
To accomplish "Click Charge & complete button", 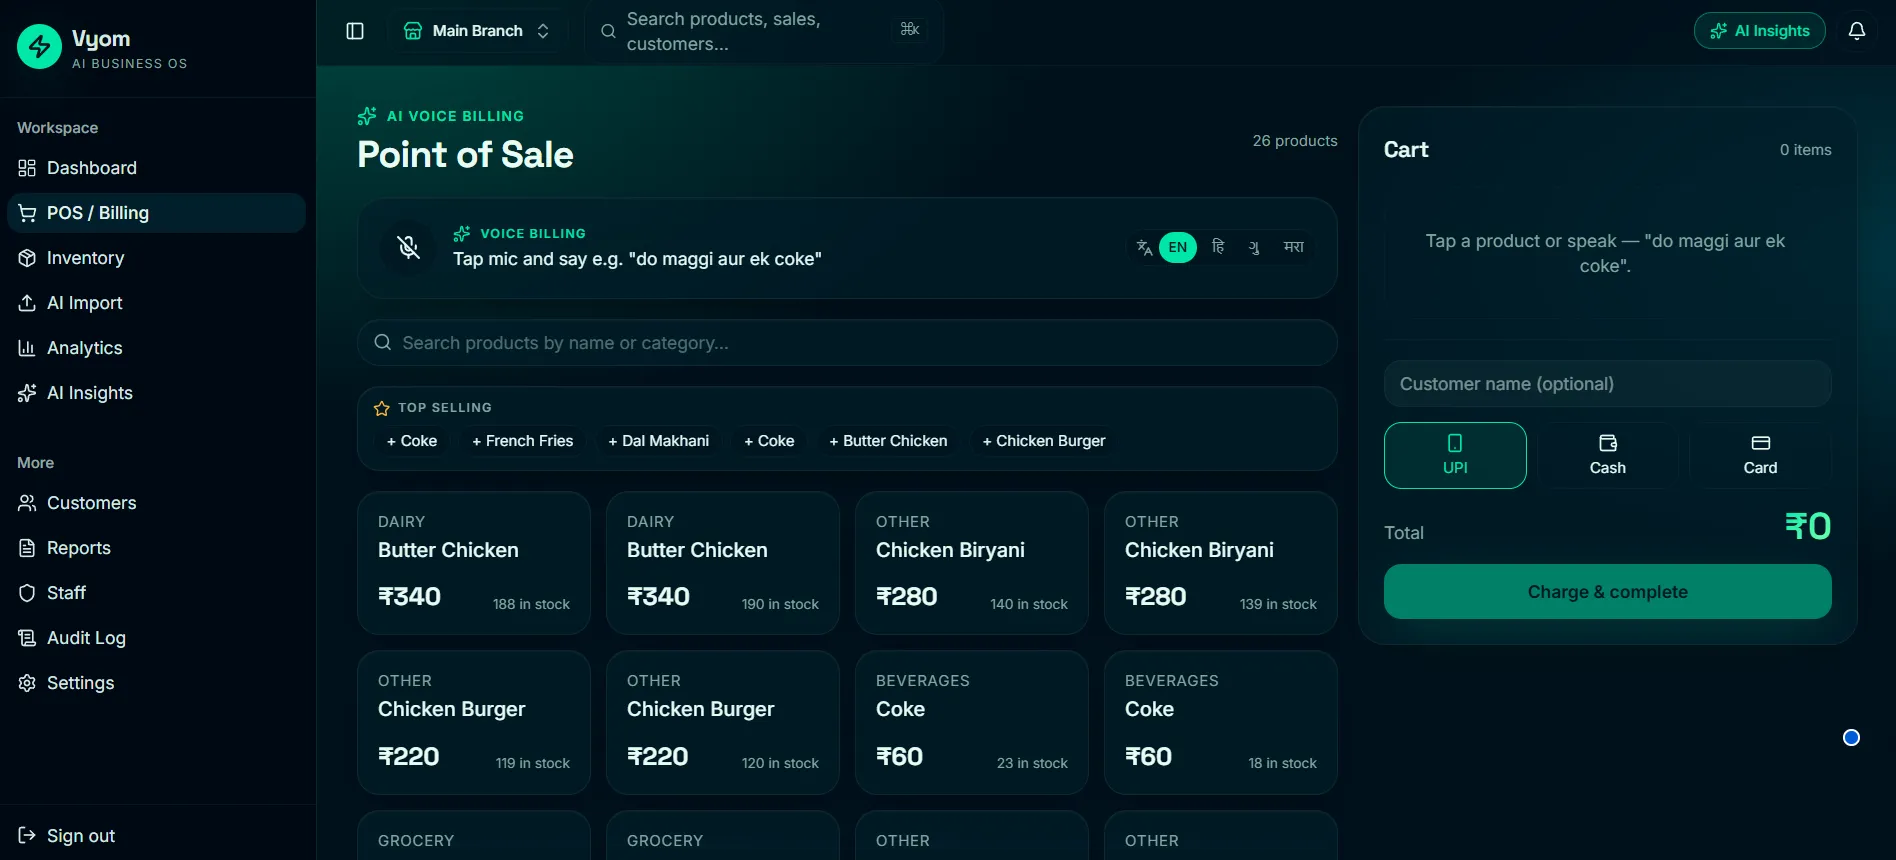I will click(x=1607, y=592).
